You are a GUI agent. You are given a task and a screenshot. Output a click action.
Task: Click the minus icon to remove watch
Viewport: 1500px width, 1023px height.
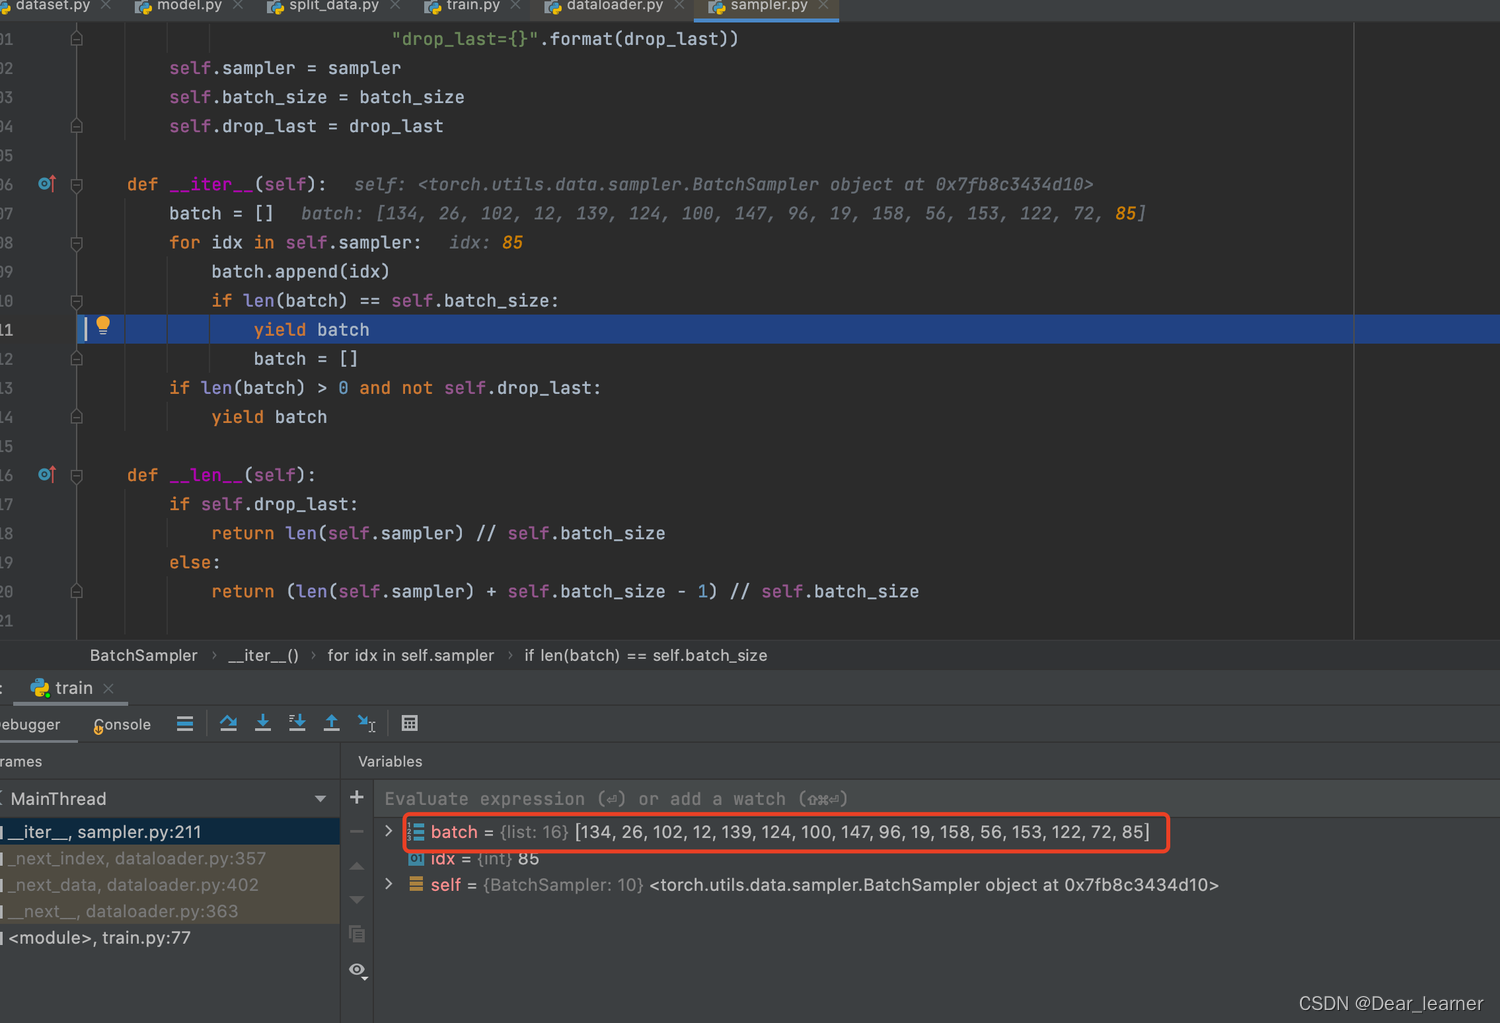(x=357, y=831)
